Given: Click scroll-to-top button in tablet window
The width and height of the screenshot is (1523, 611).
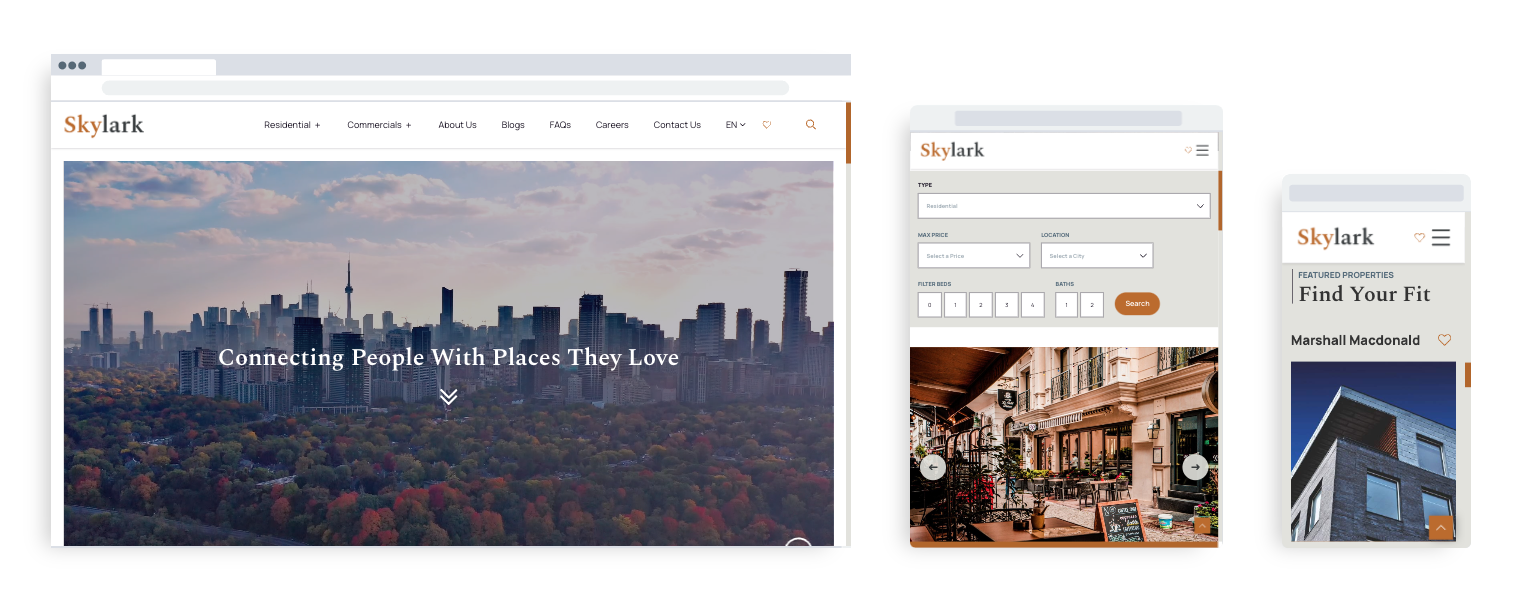Looking at the screenshot, I should pyautogui.click(x=1202, y=525).
